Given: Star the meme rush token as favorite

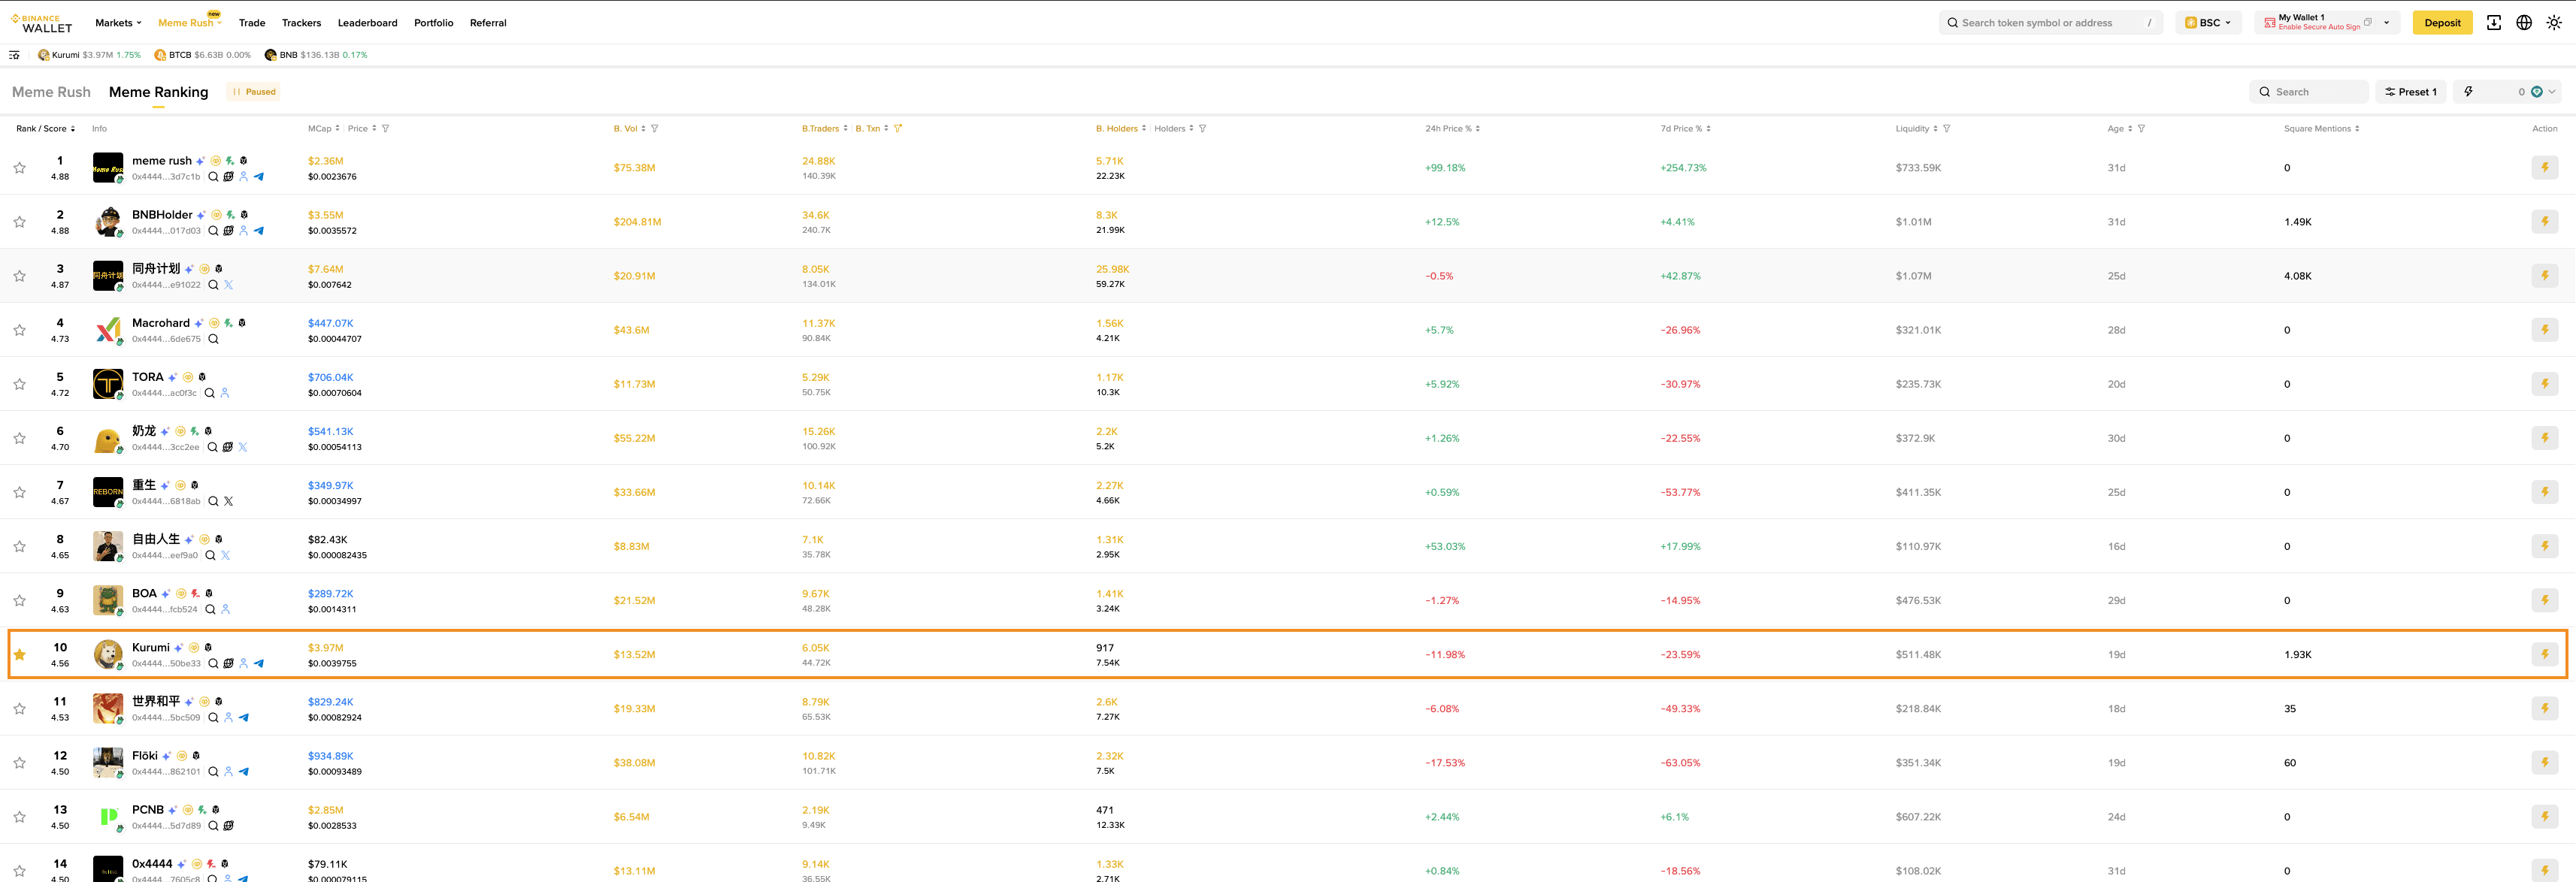Looking at the screenshot, I should pyautogui.click(x=20, y=168).
